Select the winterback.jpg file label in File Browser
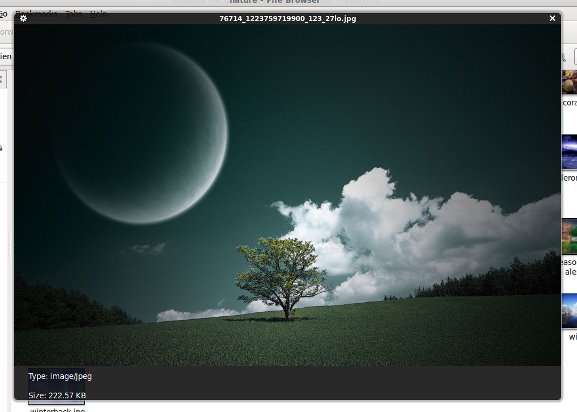 coord(57,409)
